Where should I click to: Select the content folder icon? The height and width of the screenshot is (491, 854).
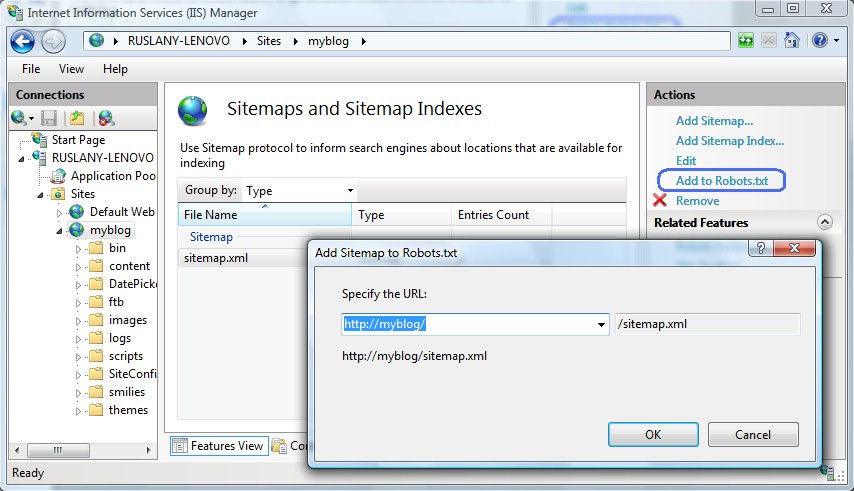pos(96,266)
